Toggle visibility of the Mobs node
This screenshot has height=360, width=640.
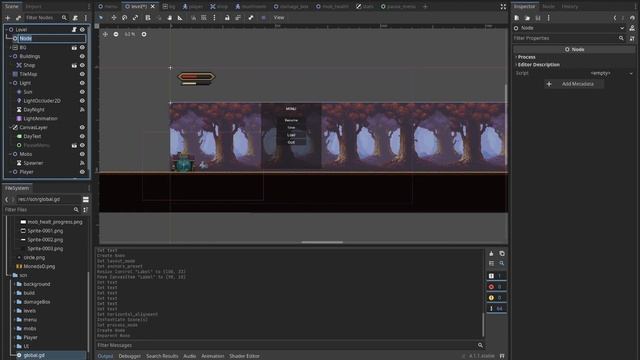point(82,154)
